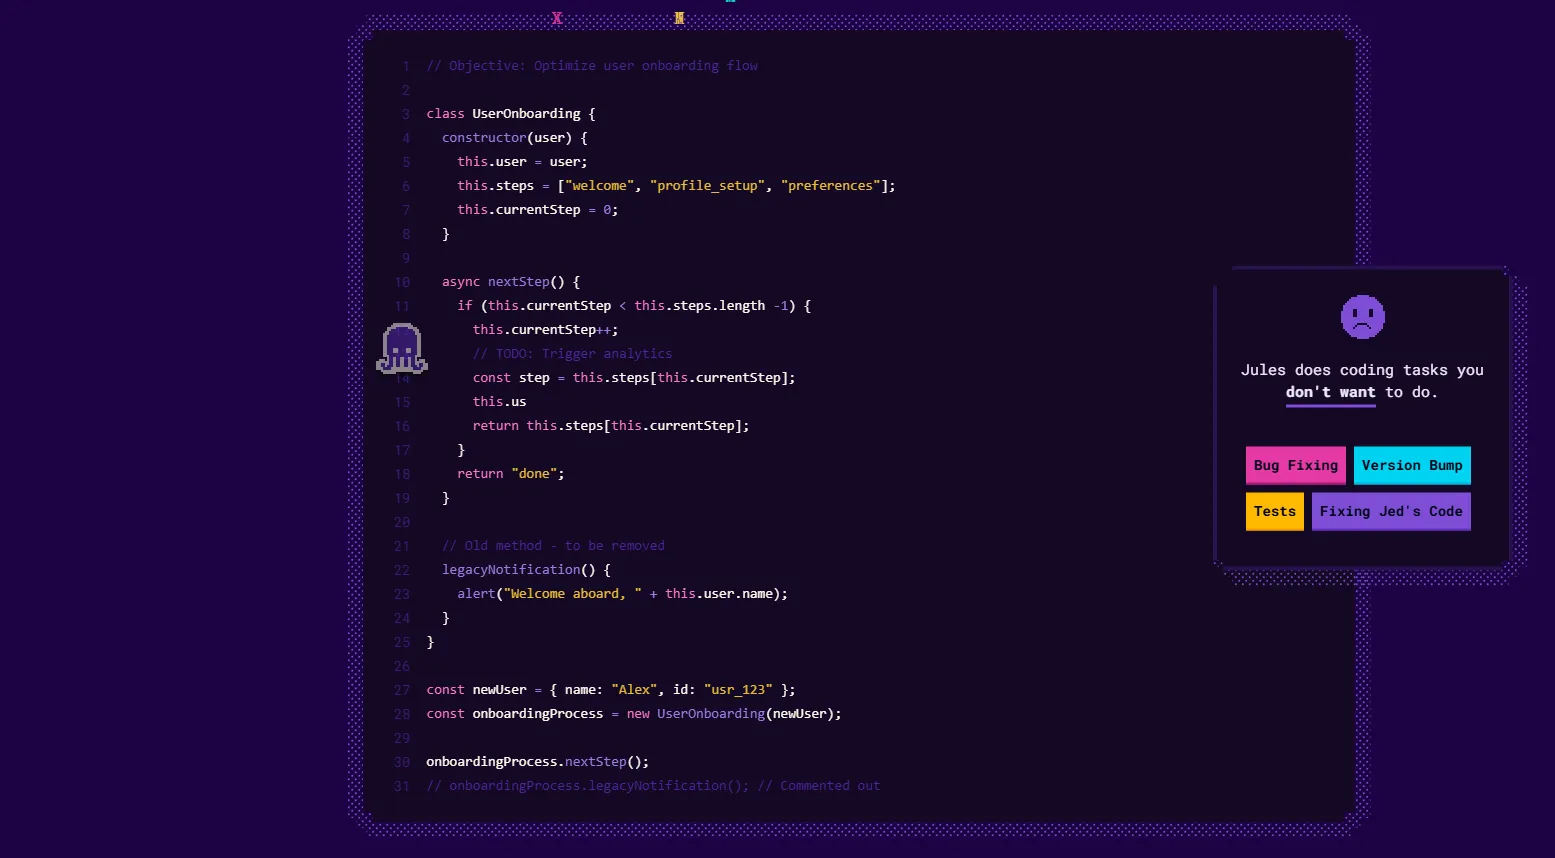Click the Objective comment on line 1
Screen dimensions: 1555x858
(592, 66)
